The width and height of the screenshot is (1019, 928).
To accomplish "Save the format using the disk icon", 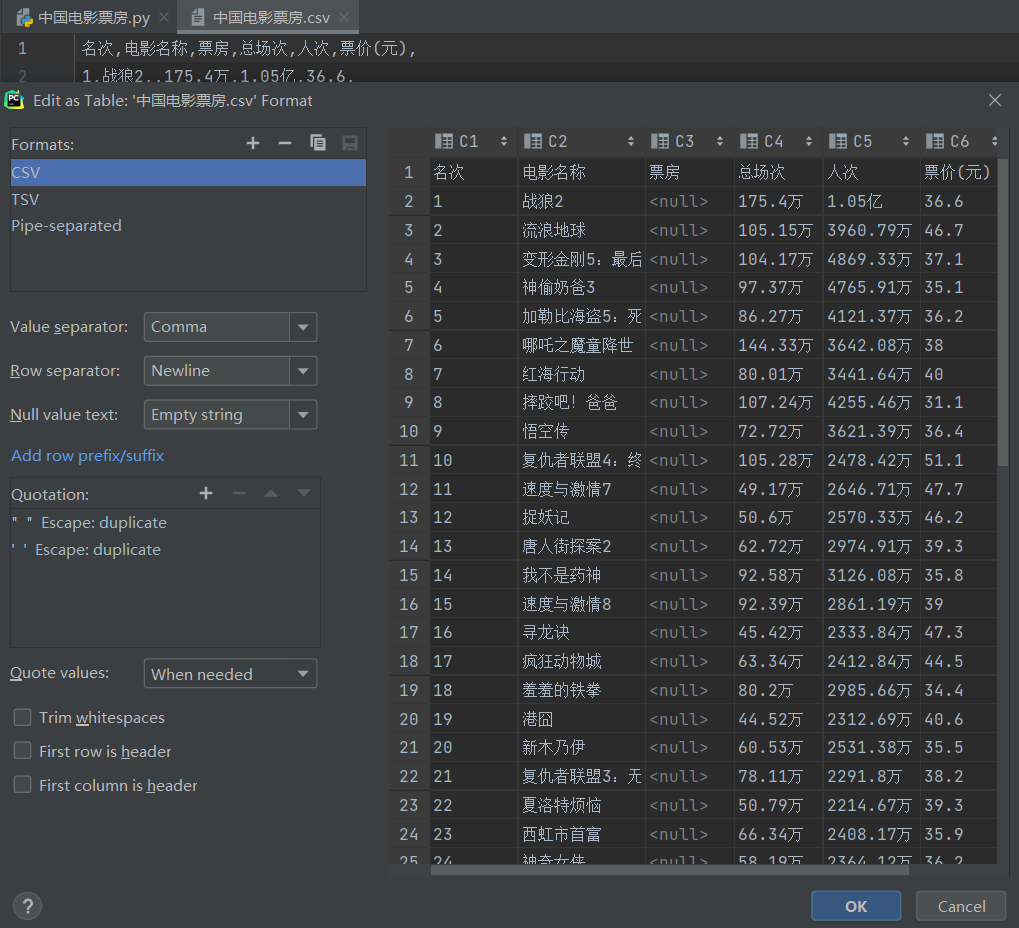I will tap(348, 143).
